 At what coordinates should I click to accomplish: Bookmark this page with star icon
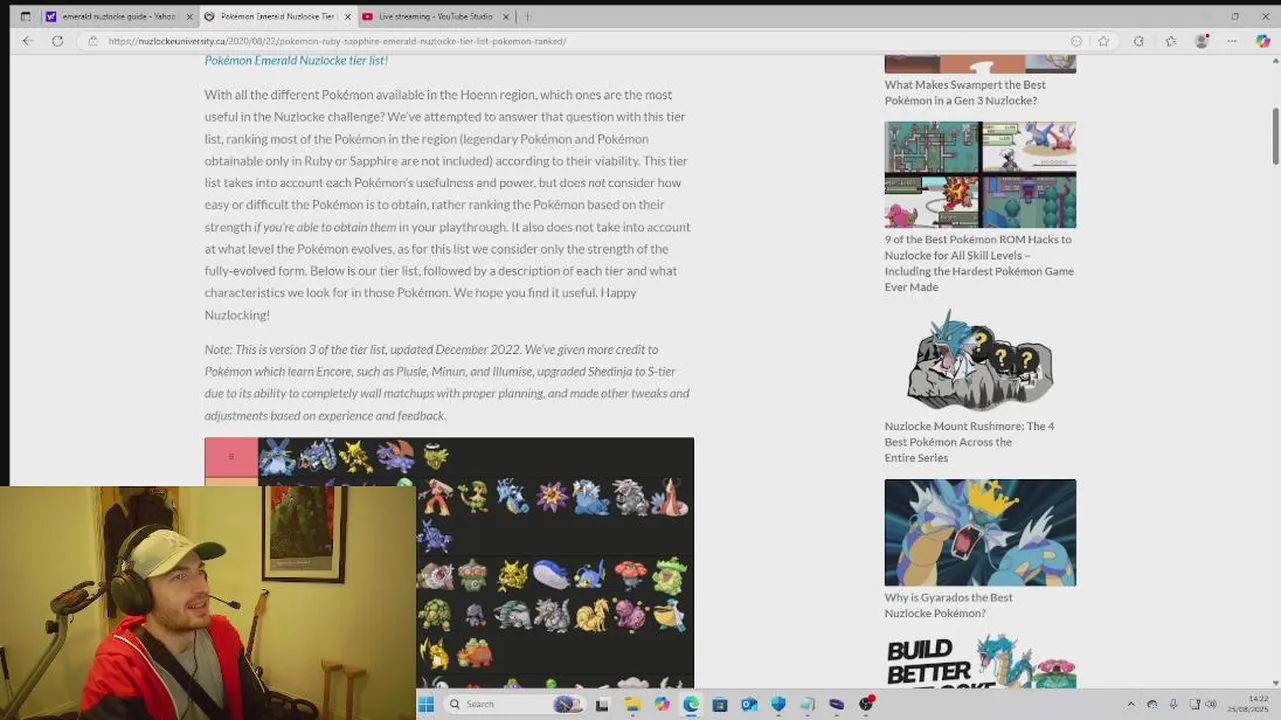pos(1103,41)
